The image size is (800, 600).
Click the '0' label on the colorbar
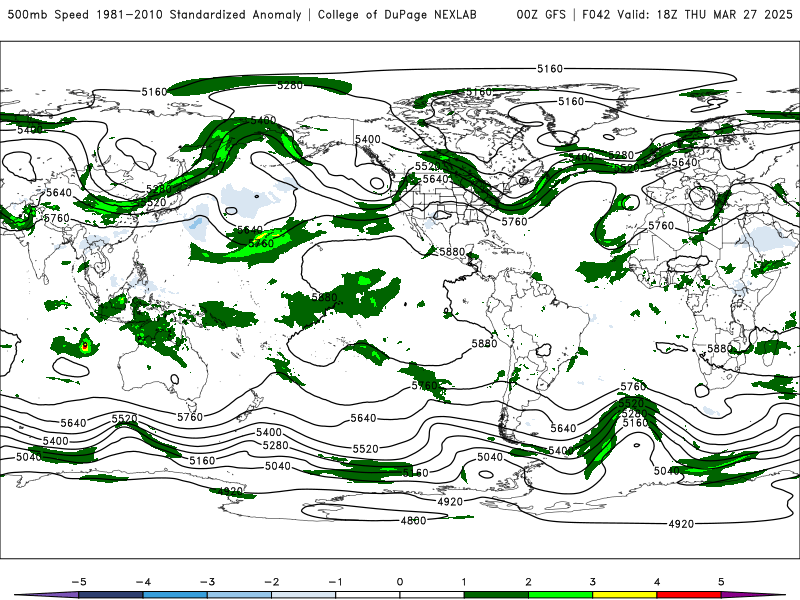tap(400, 582)
